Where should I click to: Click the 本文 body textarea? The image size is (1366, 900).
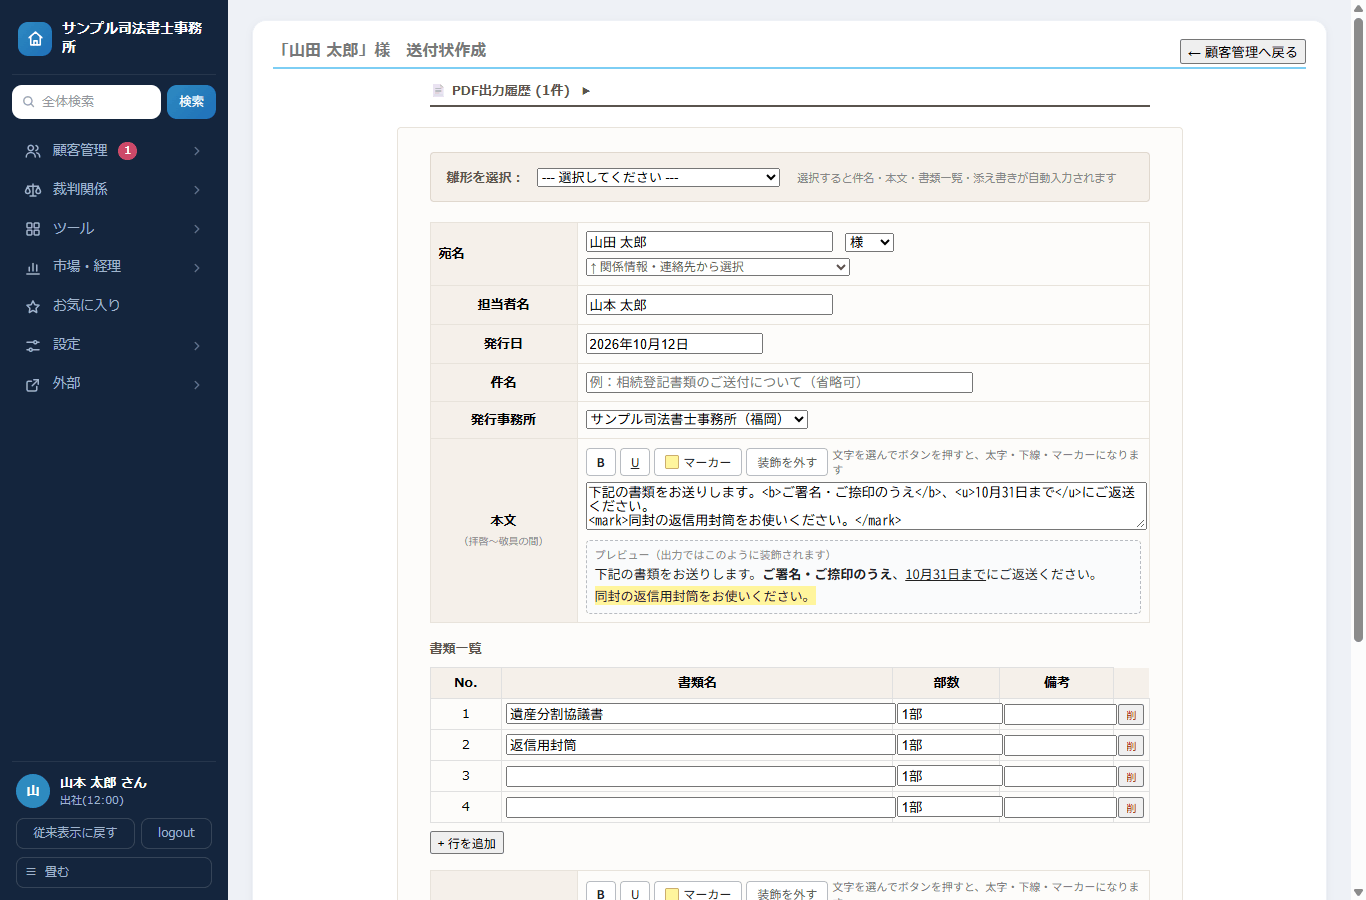866,506
